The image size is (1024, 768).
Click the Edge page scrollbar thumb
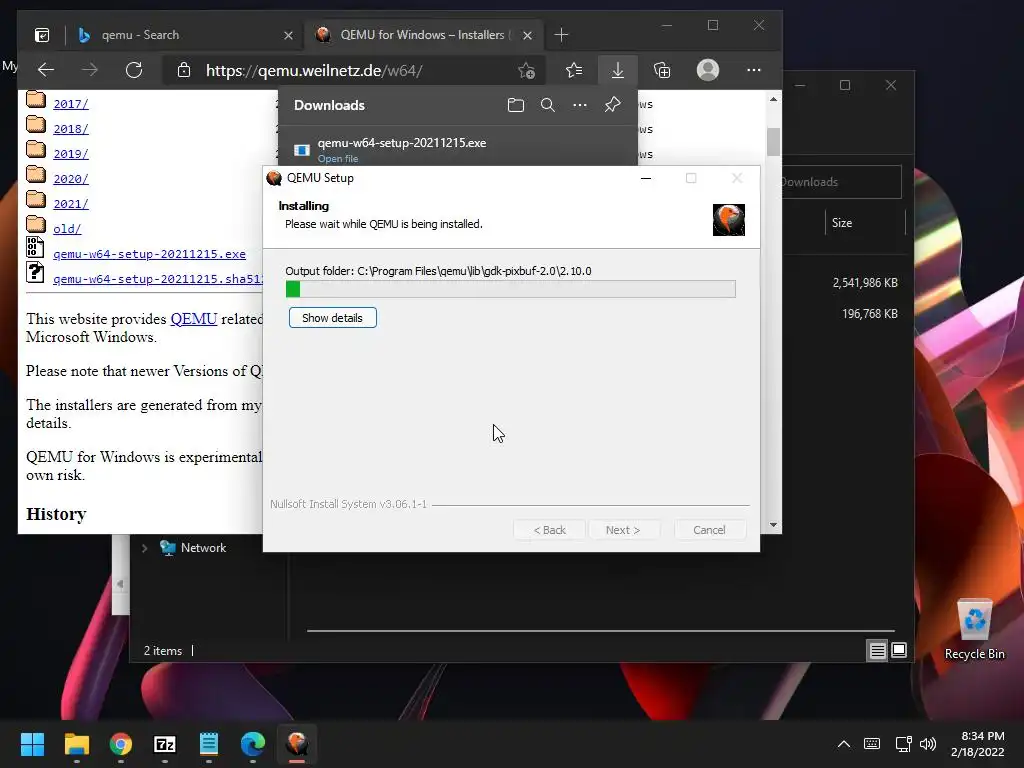point(773,142)
